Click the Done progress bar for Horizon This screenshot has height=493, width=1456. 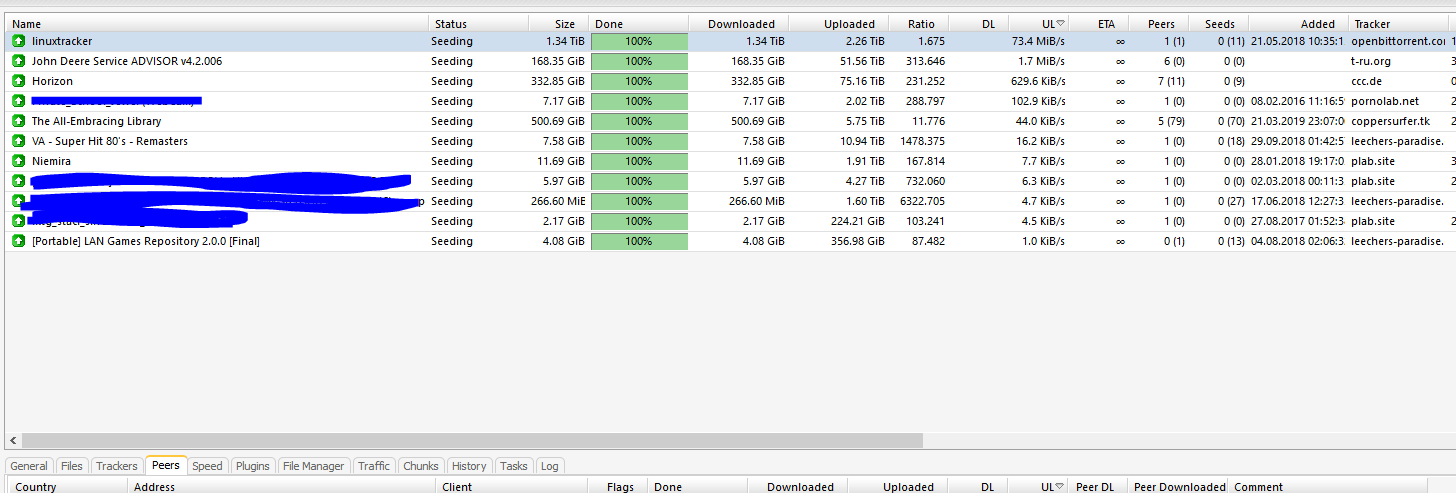point(639,81)
